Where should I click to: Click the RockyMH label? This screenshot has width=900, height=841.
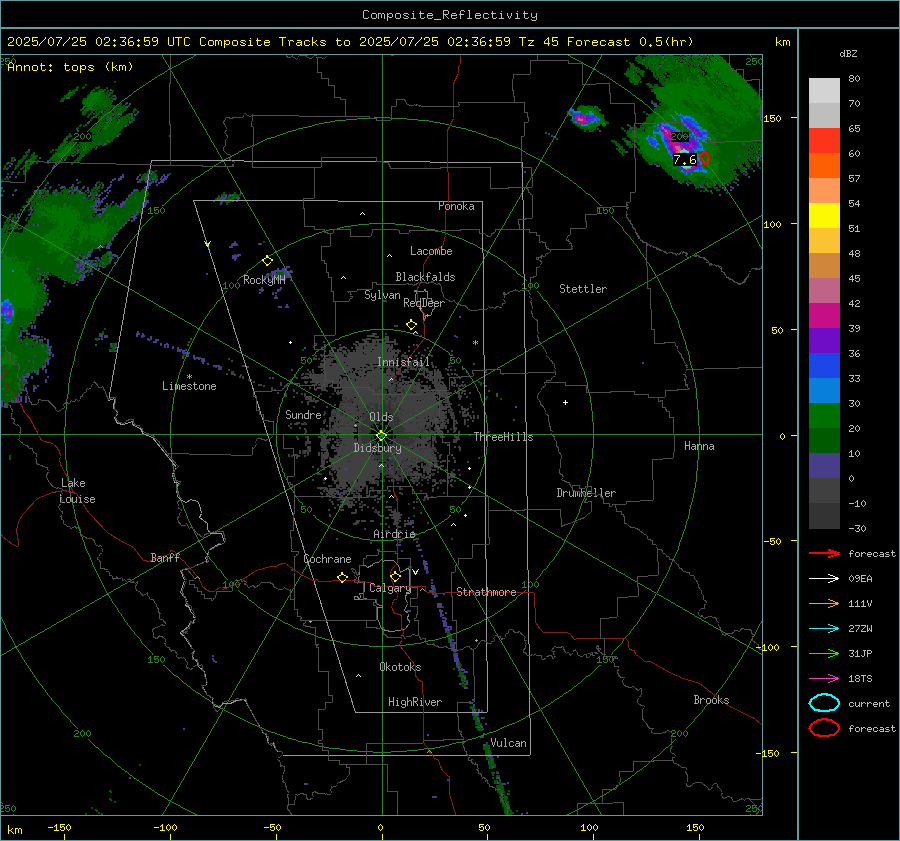coord(264,280)
